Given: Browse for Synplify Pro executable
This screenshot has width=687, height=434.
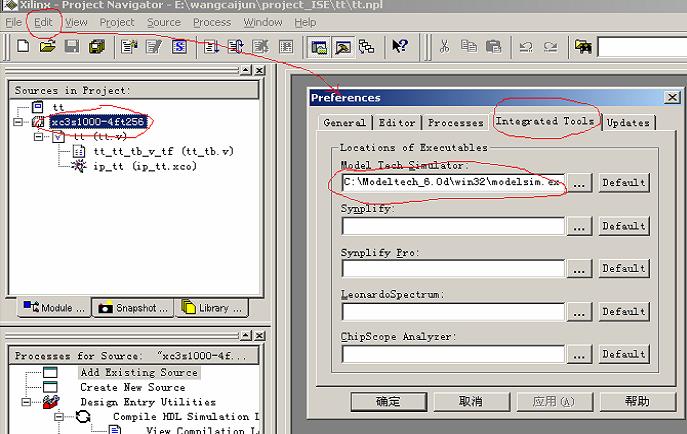Looking at the screenshot, I should [x=579, y=268].
